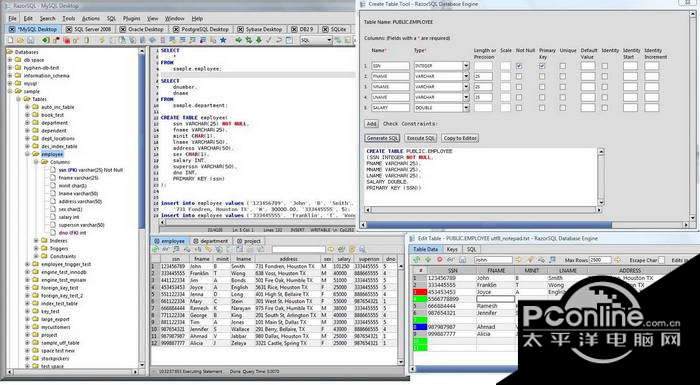Open the Actions menu
This screenshot has width=700, height=385.
(91, 18)
